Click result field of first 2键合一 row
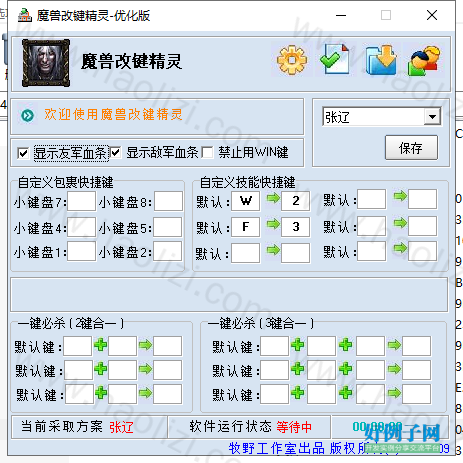Screen dimensions: 463x463 pos(167,346)
